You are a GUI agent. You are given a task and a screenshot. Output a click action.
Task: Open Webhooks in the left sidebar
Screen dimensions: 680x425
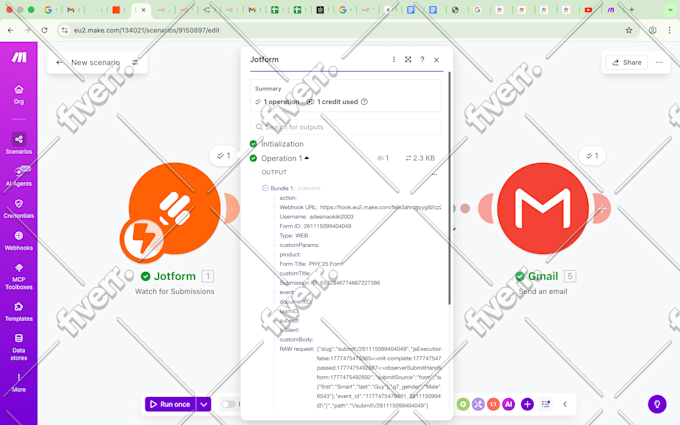(19, 241)
